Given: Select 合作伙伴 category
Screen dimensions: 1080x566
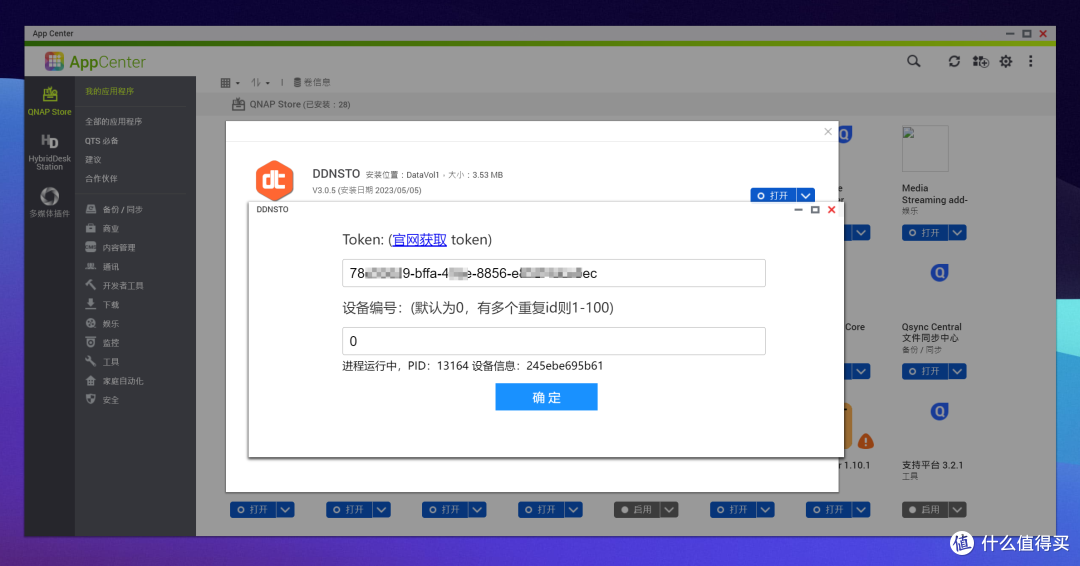Looking at the screenshot, I should click(x=101, y=178).
